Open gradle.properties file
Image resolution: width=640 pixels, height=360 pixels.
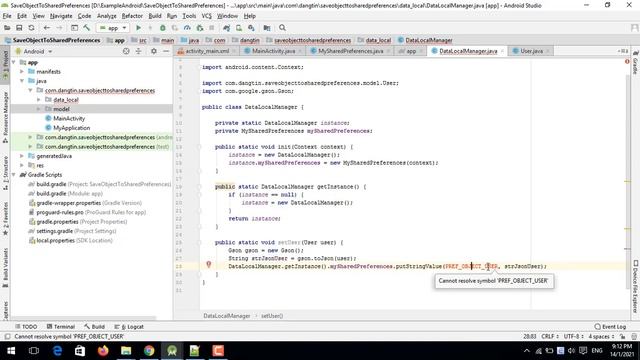click(x=78, y=222)
